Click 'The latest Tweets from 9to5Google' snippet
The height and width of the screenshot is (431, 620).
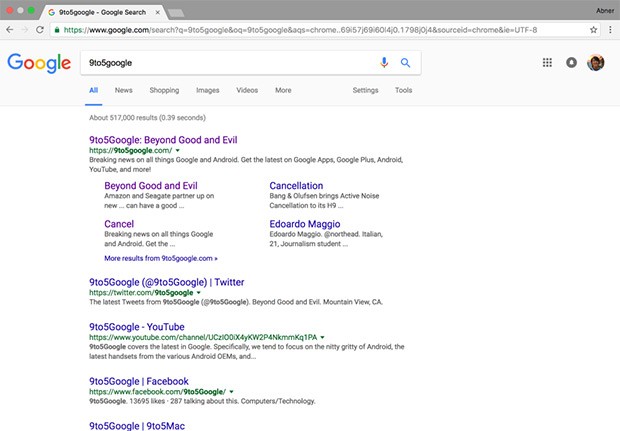tap(236, 302)
